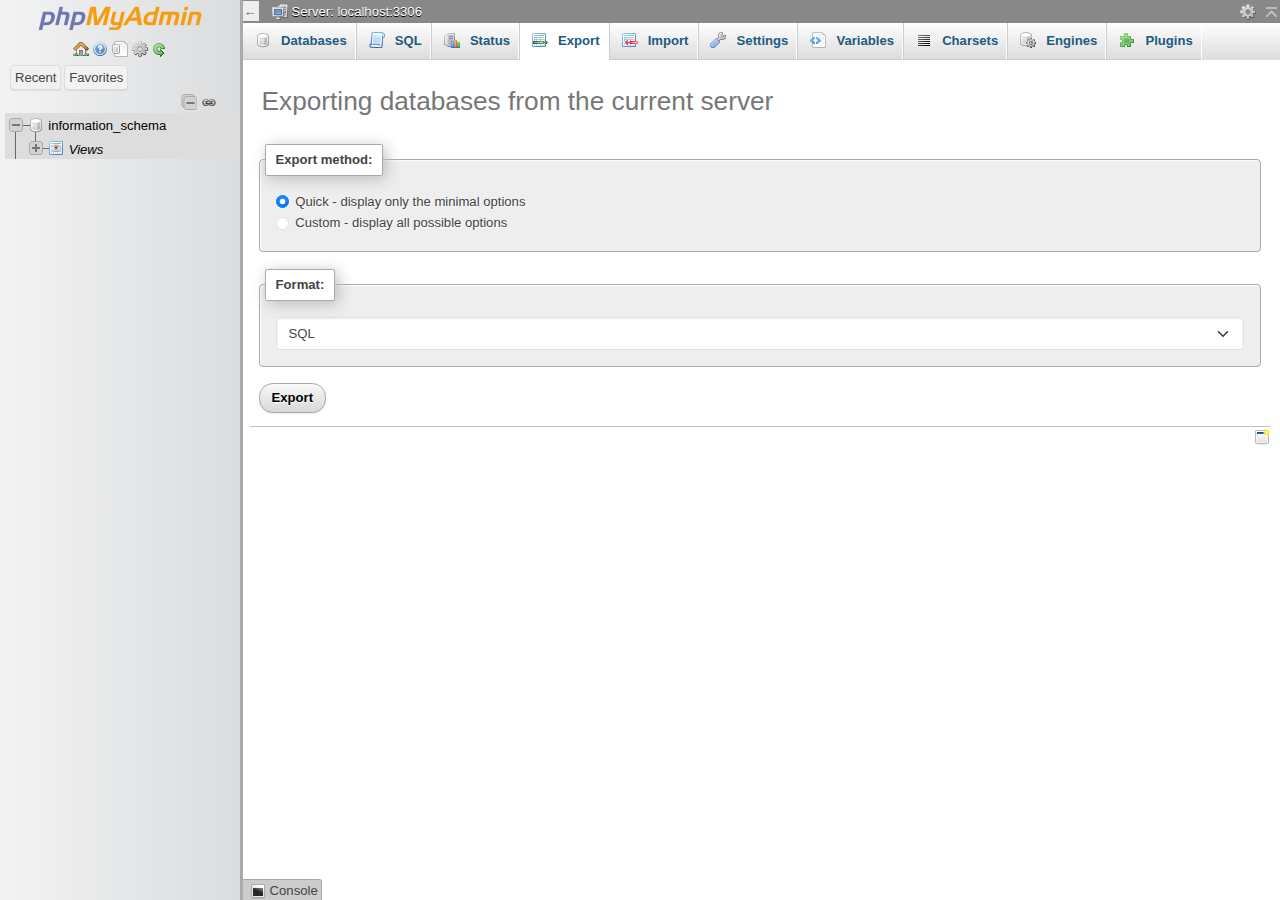Screen dimensions: 1280x900
Task: Click the collapse top bar arrow icon
Action: 1271,11
